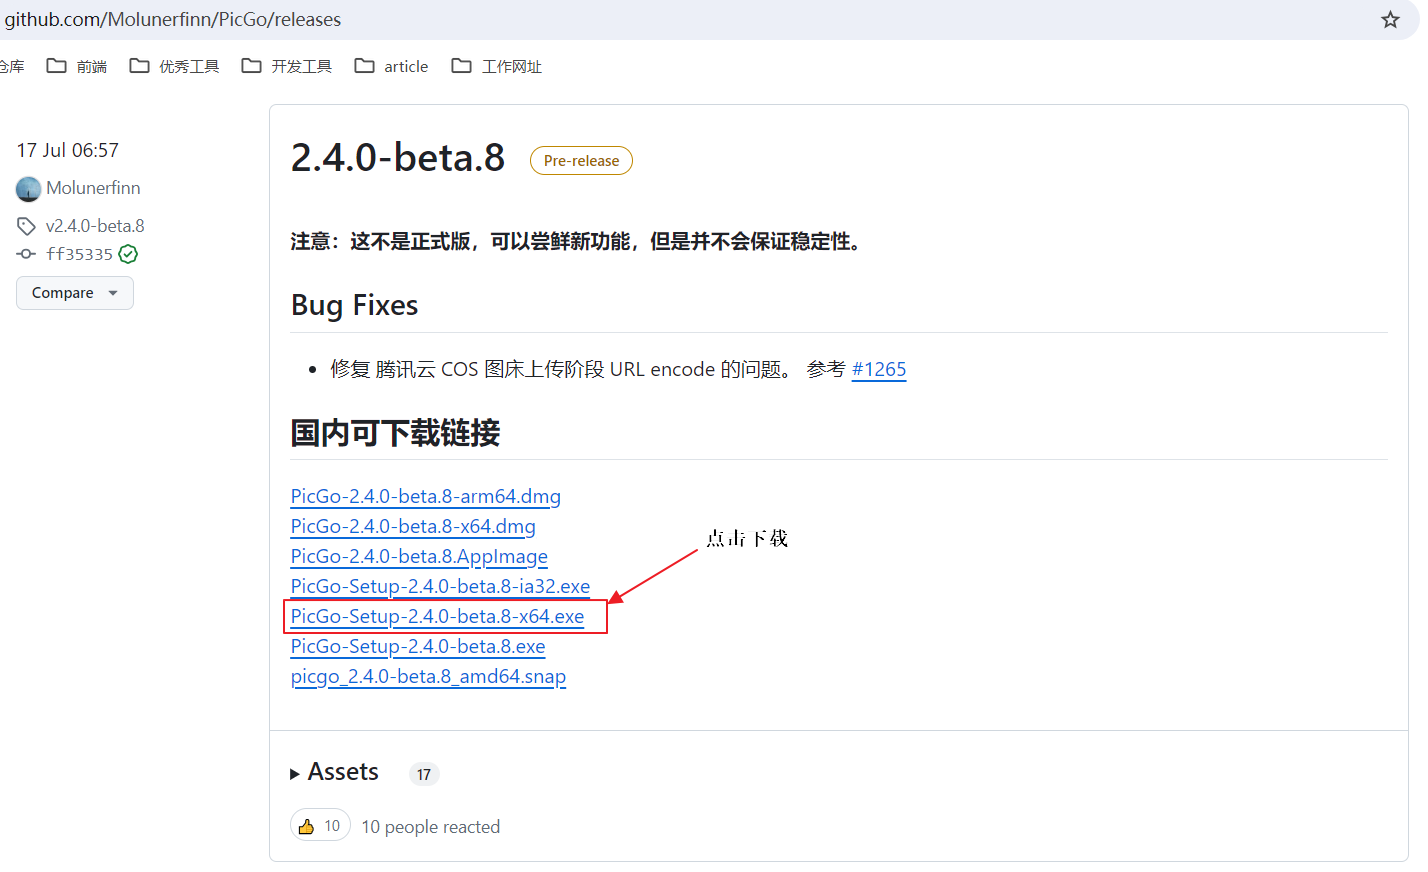Click the thumbs up reaction icon
1428x872 pixels.
pyautogui.click(x=306, y=826)
